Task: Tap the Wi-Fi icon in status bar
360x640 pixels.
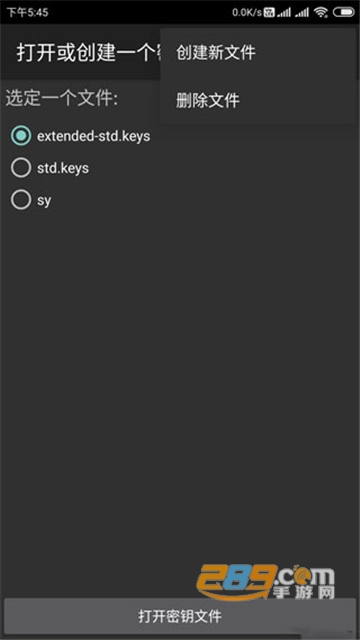Action: point(321,13)
